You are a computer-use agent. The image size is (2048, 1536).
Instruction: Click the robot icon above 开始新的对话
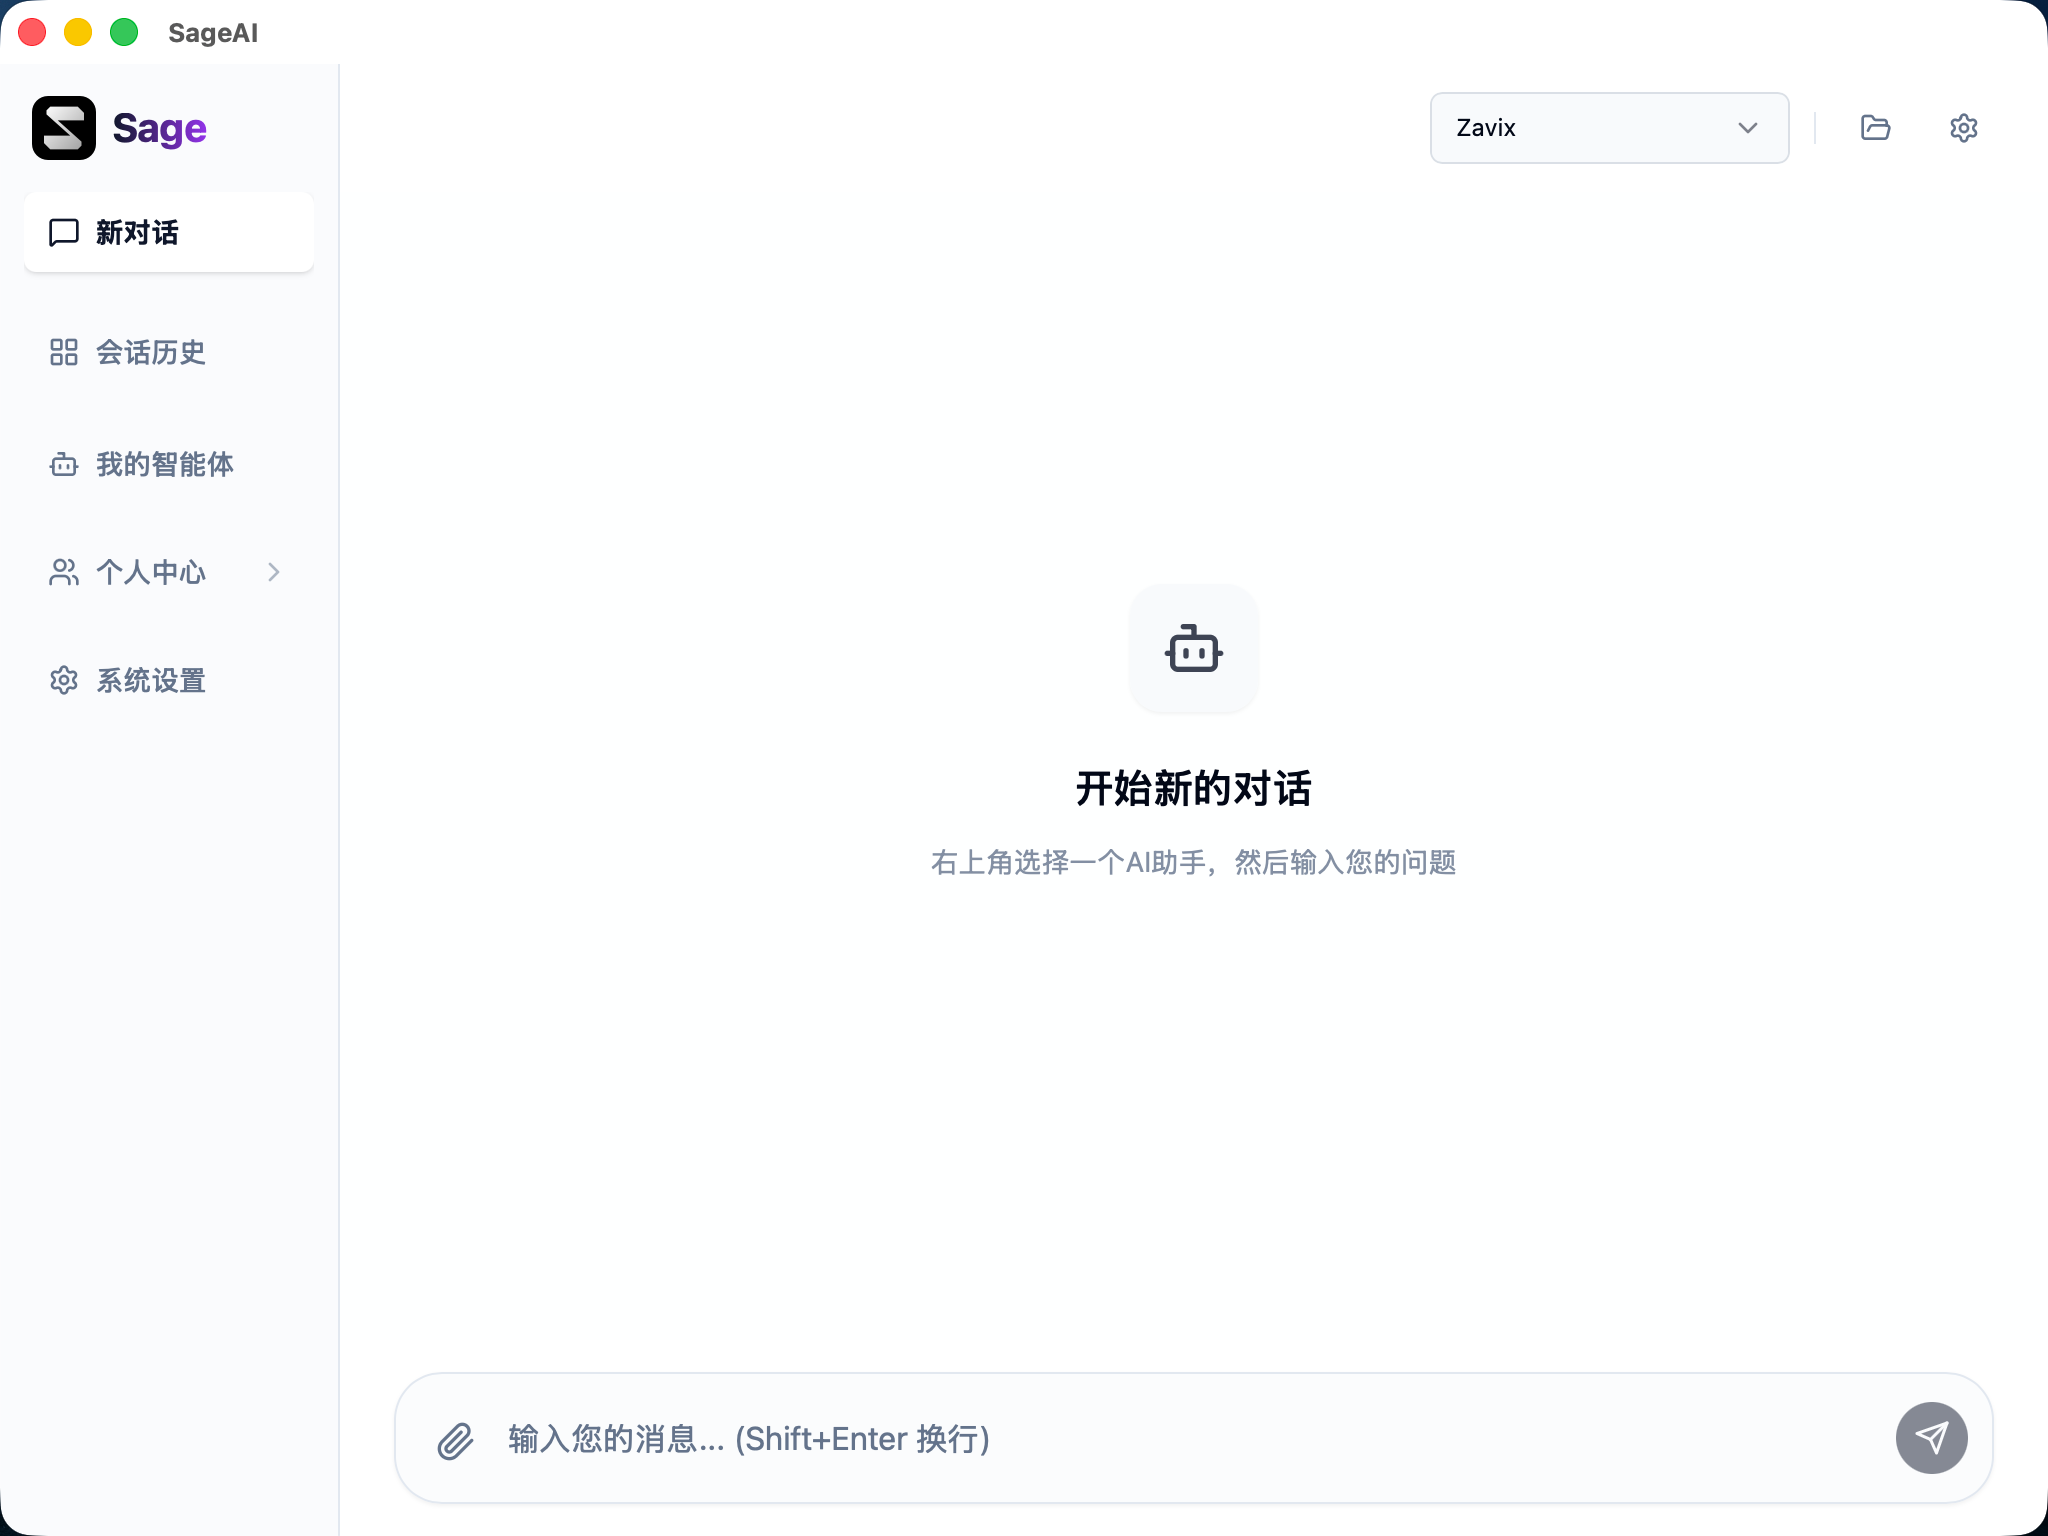(1194, 650)
